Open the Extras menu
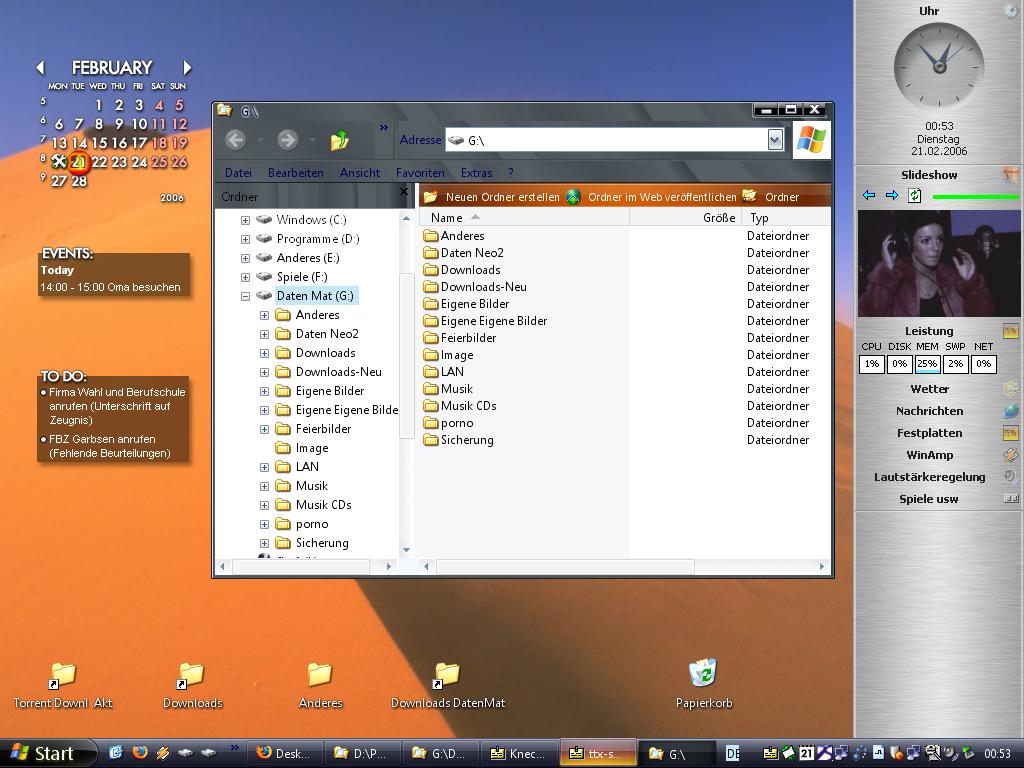This screenshot has height=768, width=1024. tap(476, 173)
